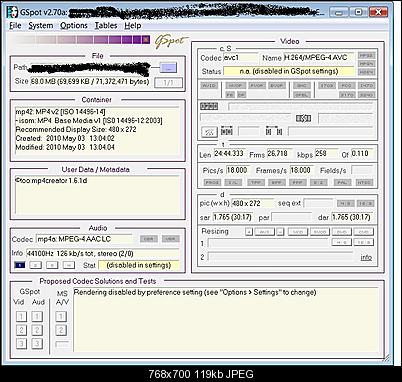Open the Help menu

[133, 26]
